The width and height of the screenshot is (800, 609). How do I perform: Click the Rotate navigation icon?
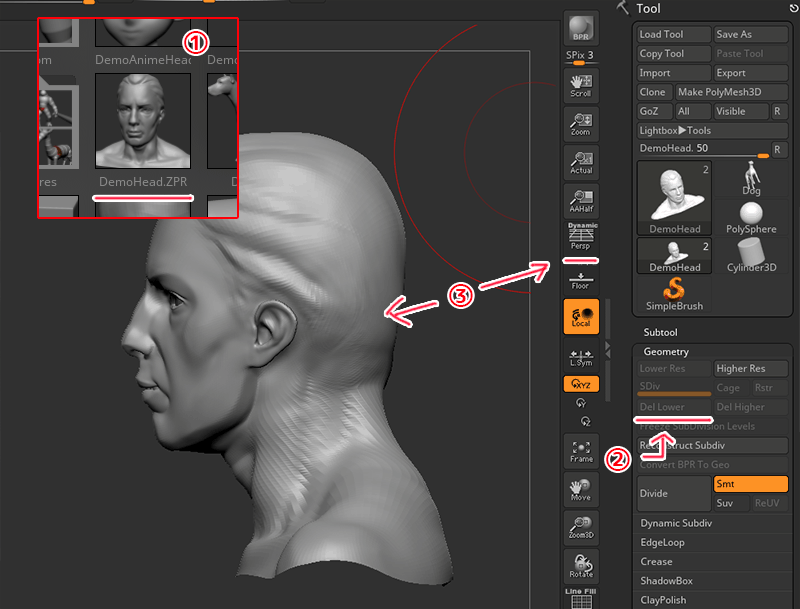[x=580, y=565]
